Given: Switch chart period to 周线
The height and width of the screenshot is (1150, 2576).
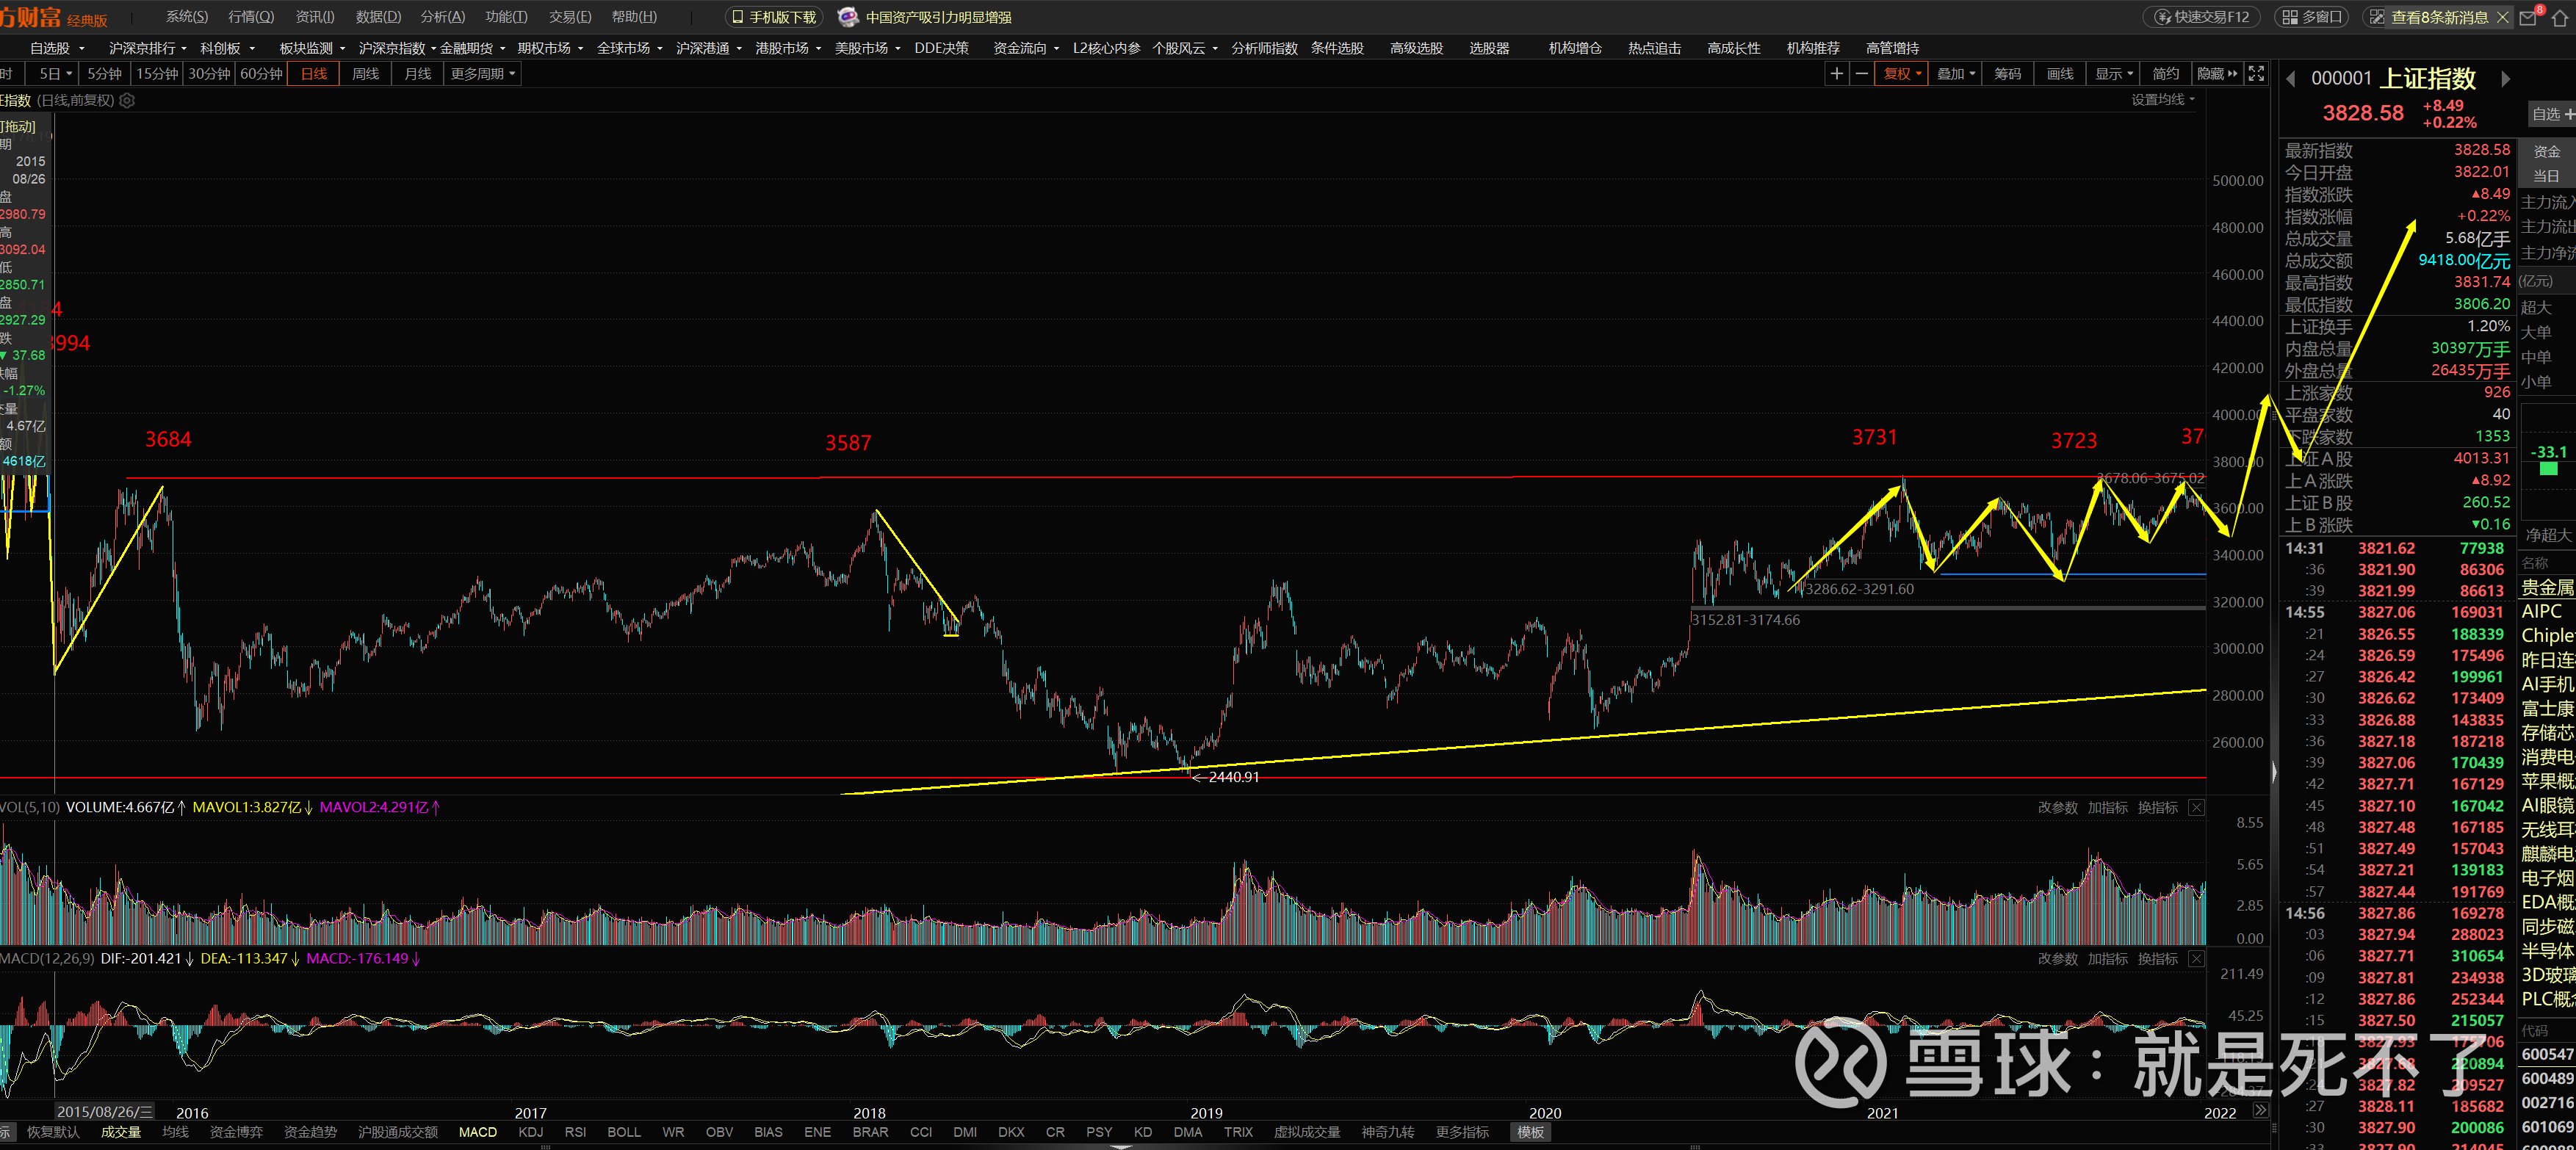Looking at the screenshot, I should (365, 74).
